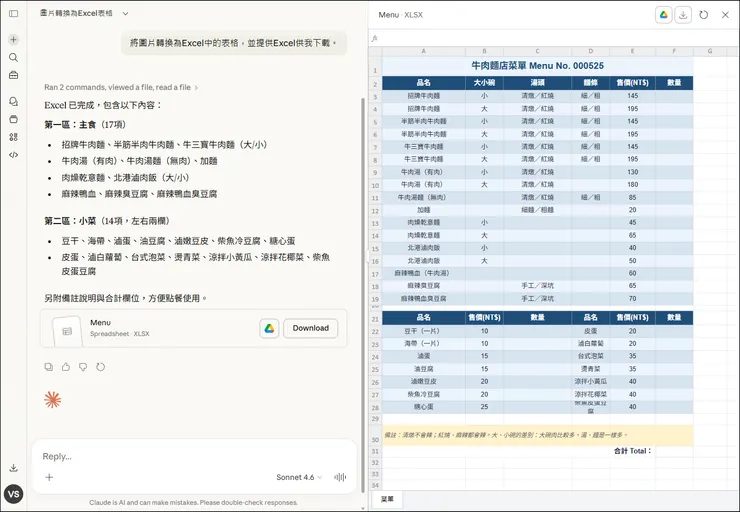Click the text 第一區：主食（17項）
The height and width of the screenshot is (512, 740).
(85, 125)
